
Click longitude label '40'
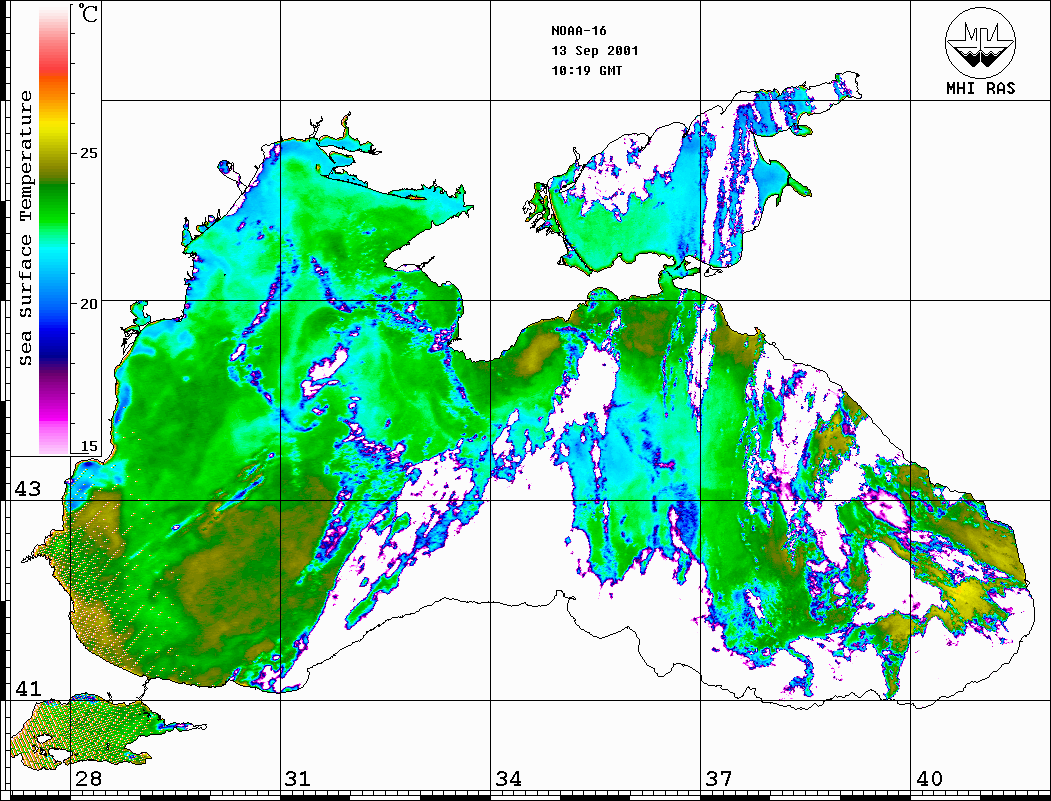click(929, 779)
